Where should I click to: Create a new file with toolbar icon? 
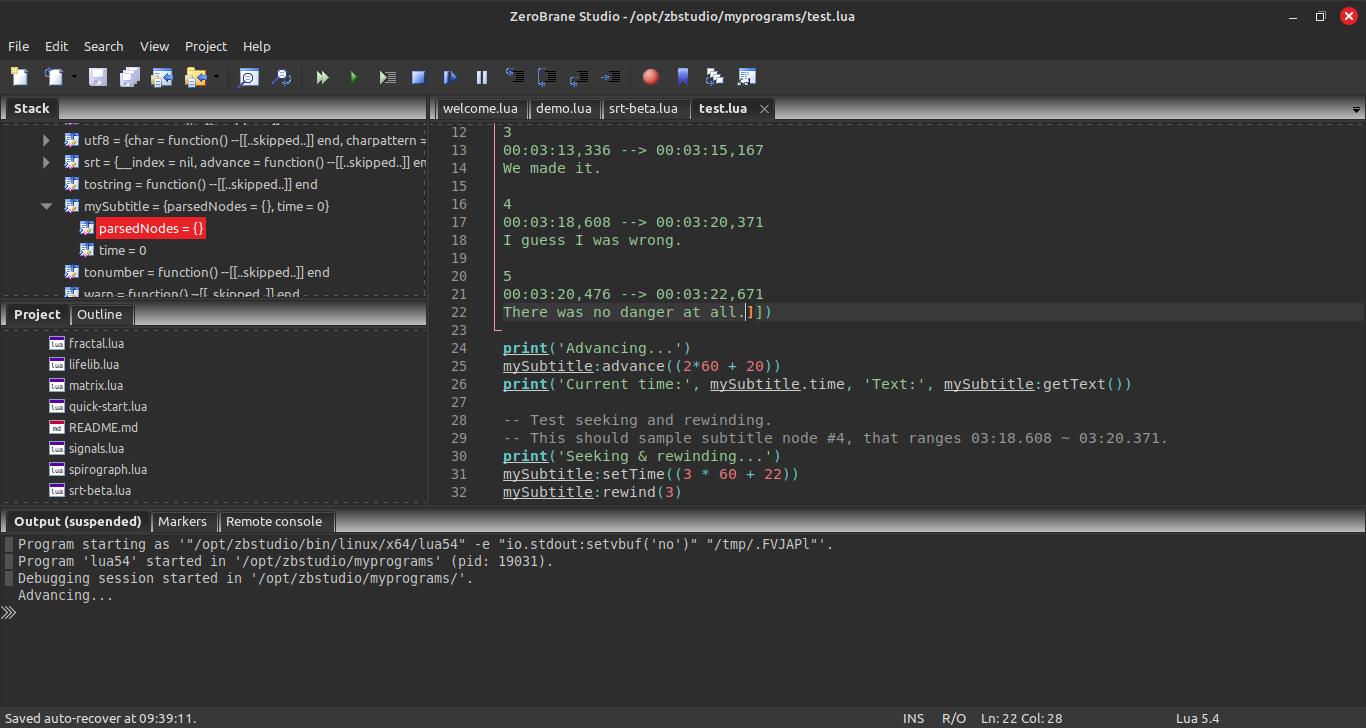19,76
